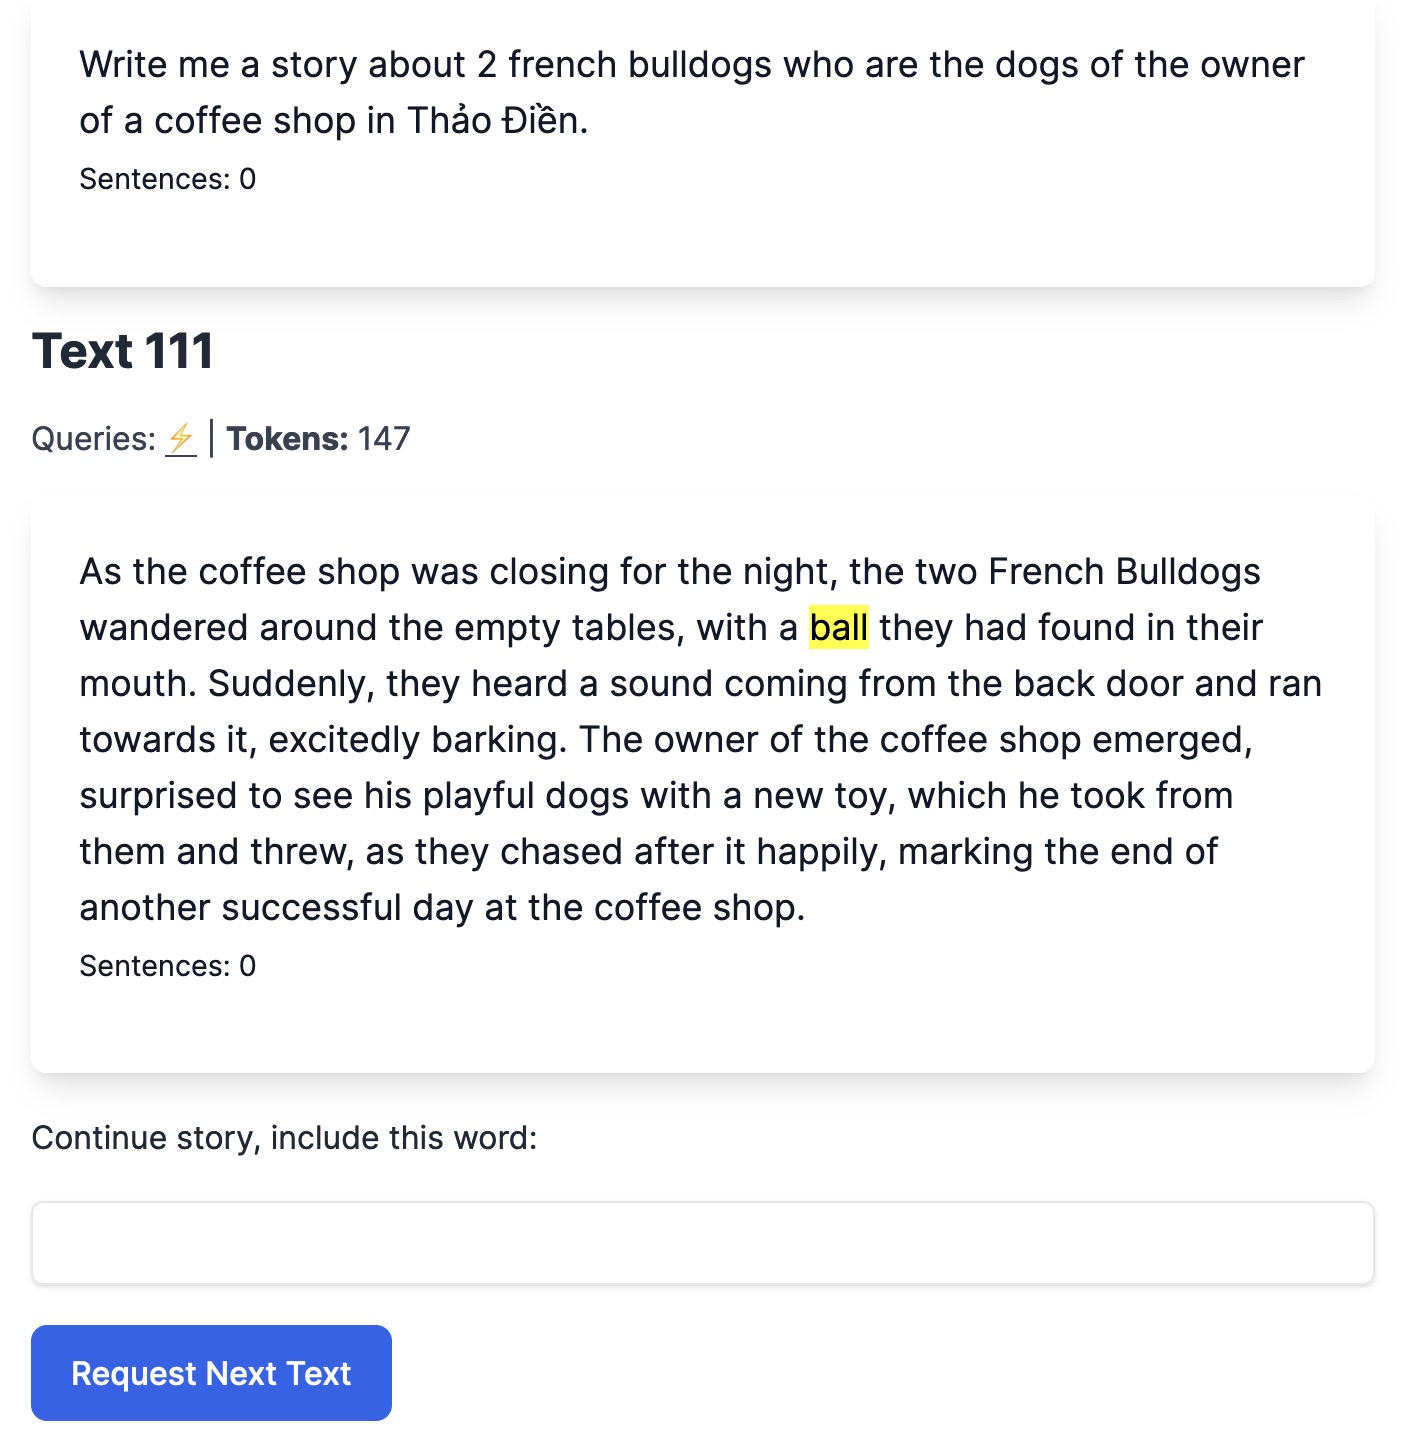Click the lightning bolt queries icon

pos(180,438)
